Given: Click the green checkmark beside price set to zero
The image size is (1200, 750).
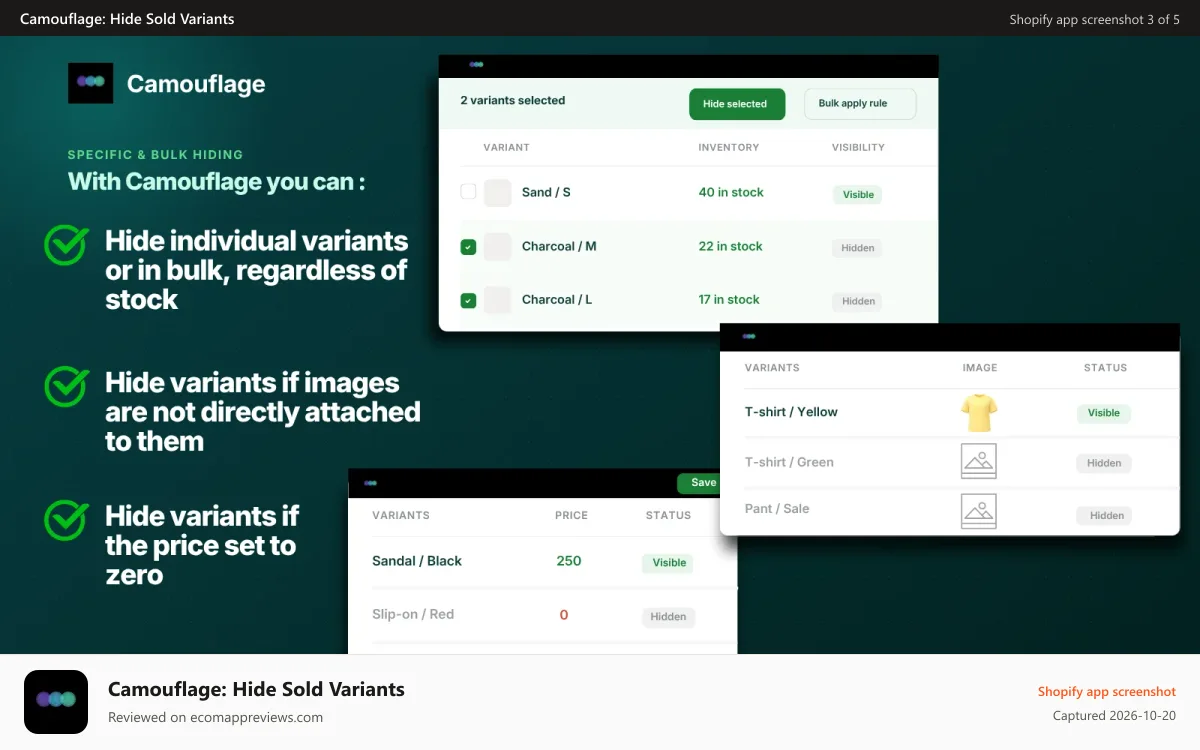Looking at the screenshot, I should point(67,518).
